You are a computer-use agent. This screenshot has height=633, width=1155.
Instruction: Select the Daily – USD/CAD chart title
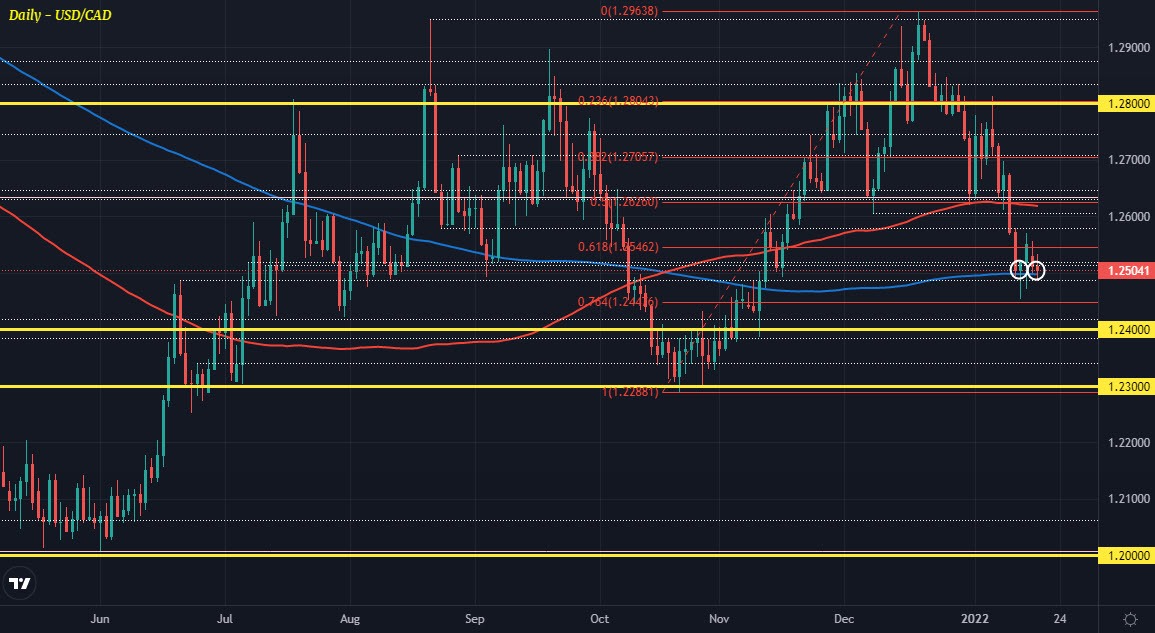coord(60,15)
